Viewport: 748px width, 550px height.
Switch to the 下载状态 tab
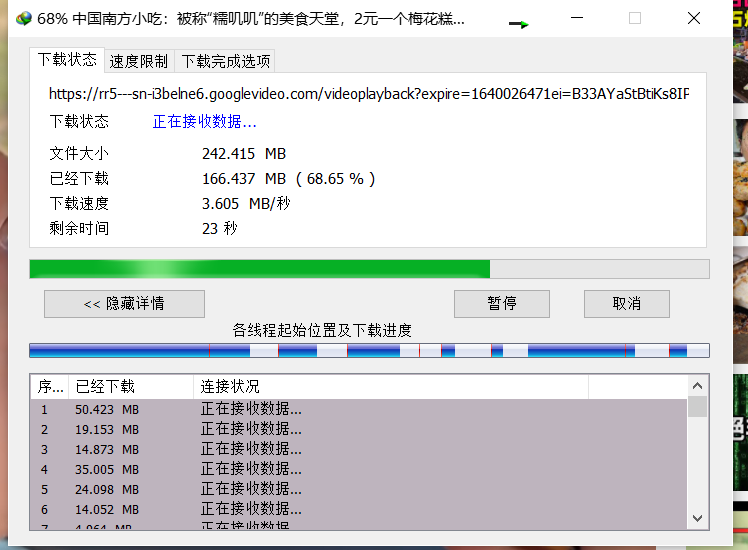tap(67, 60)
